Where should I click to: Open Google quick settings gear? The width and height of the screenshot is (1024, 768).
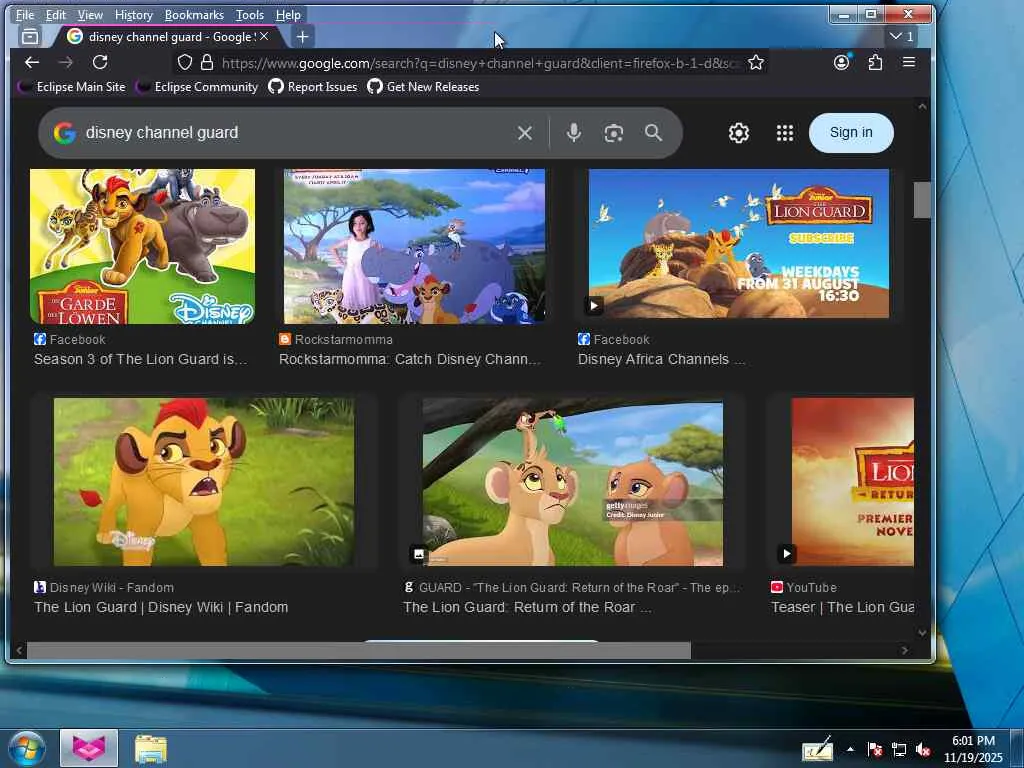[739, 133]
